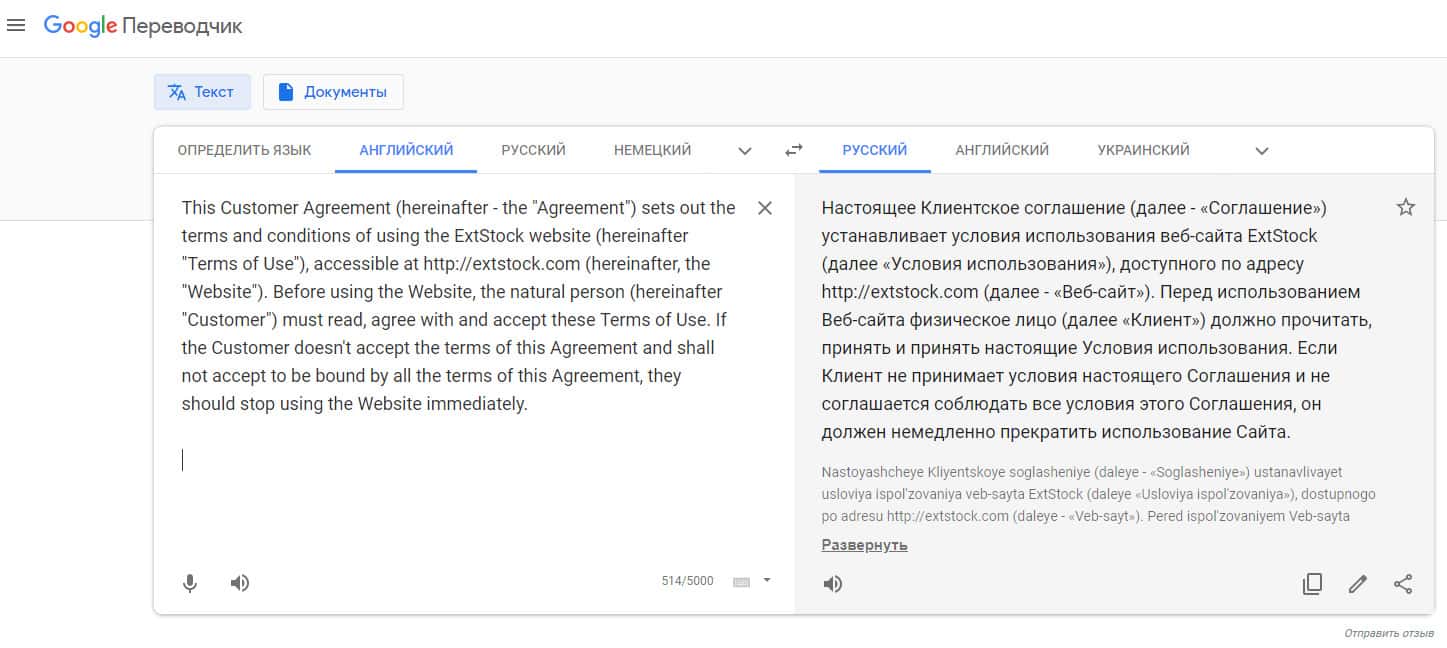Select Немецкий as source language
The height and width of the screenshot is (648, 1447).
click(x=652, y=150)
